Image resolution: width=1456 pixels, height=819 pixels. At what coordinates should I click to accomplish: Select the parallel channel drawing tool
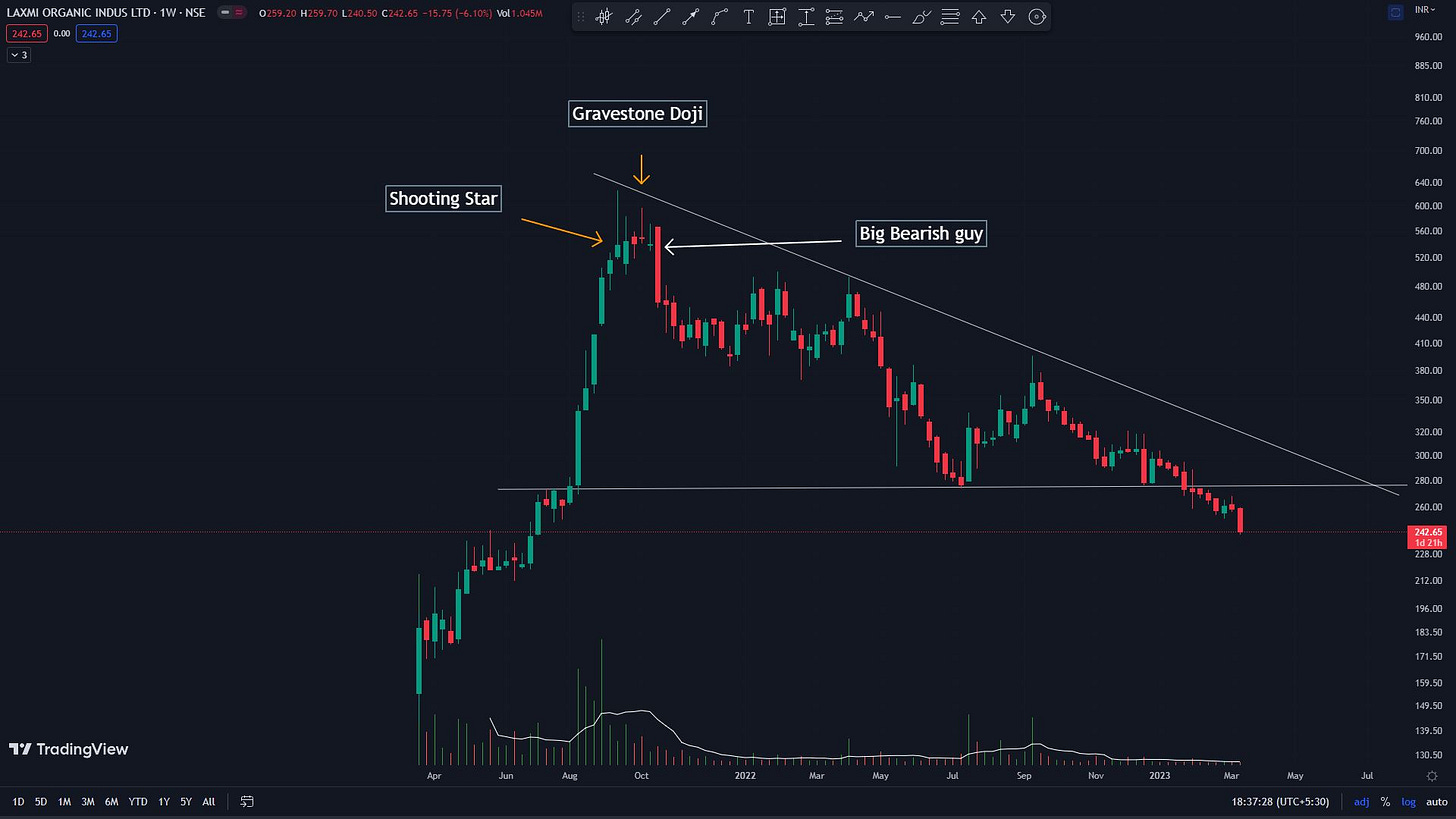(633, 17)
